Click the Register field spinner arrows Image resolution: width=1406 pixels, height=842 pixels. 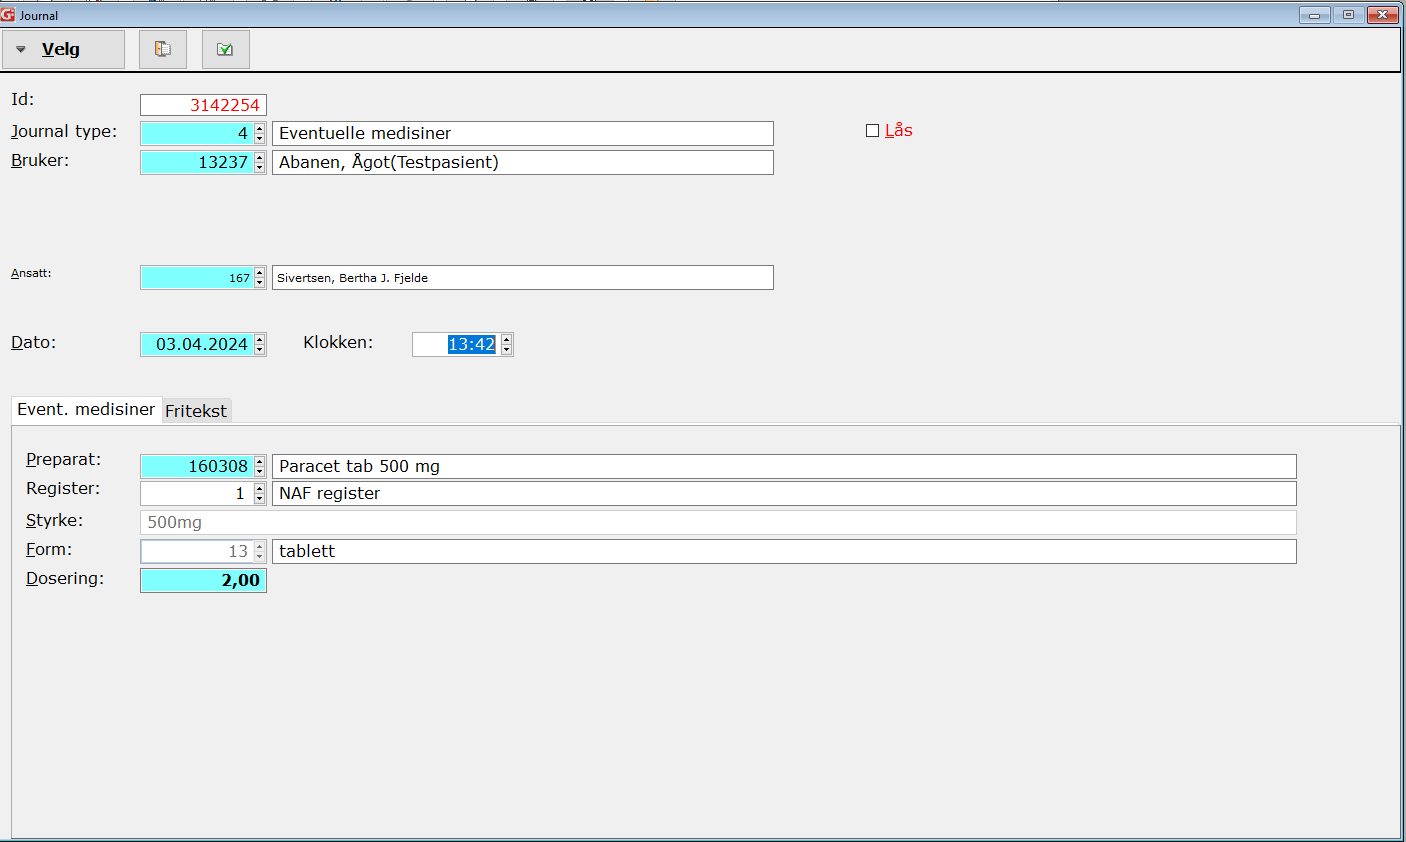(x=260, y=493)
